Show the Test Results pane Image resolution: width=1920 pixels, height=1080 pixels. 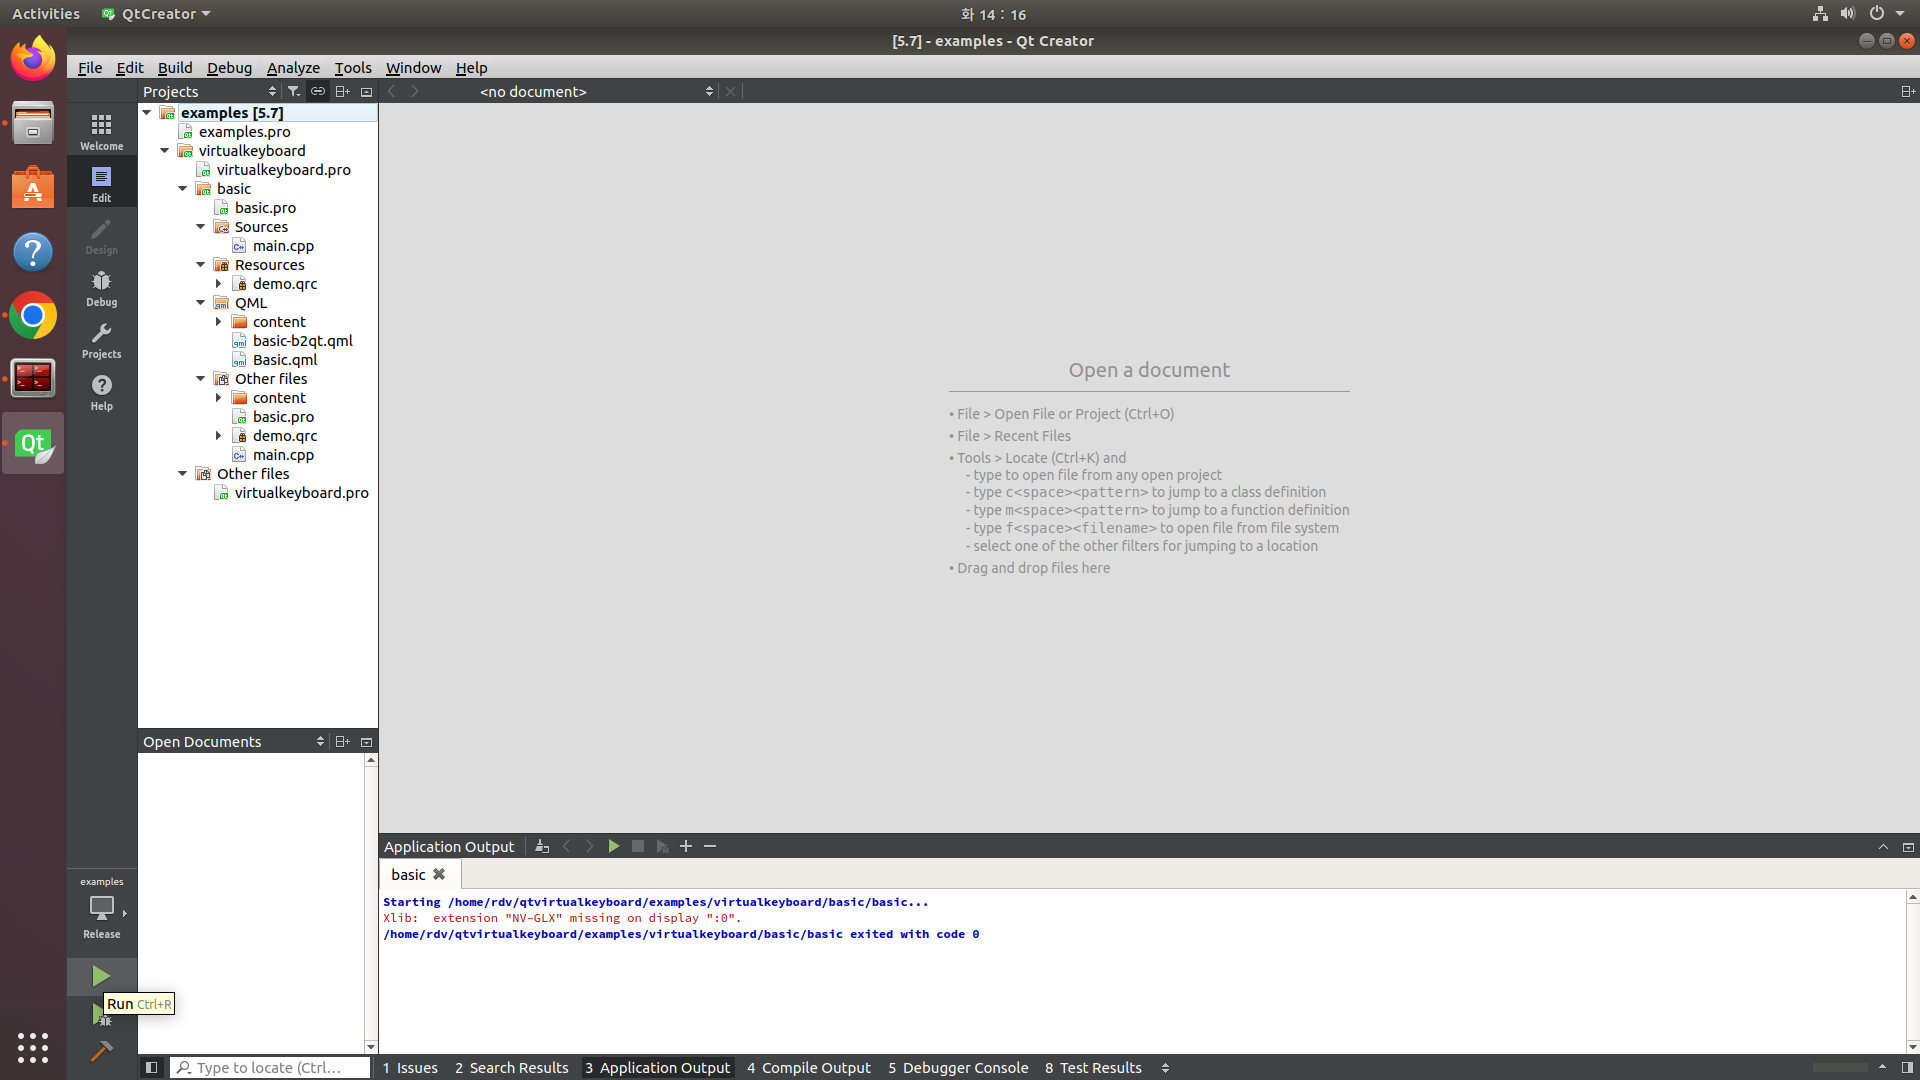click(x=1093, y=1067)
